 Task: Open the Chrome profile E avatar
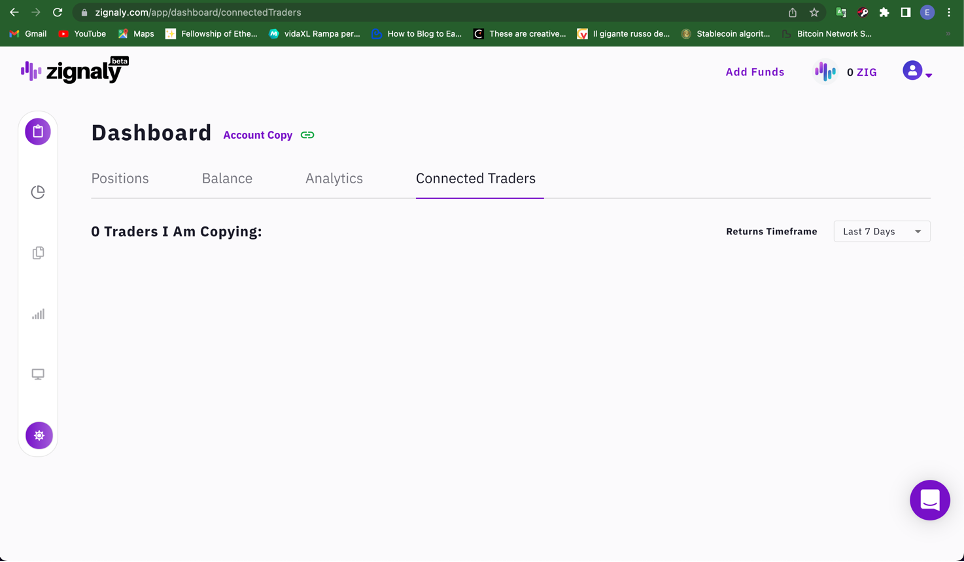point(927,12)
